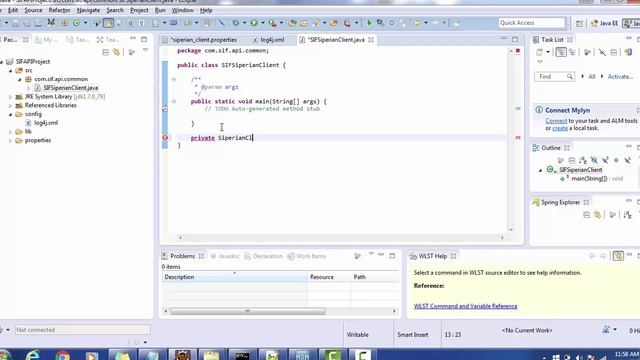Open Internet Explorer from the taskbar
Image resolution: width=640 pixels, height=360 pixels.
coord(33,355)
